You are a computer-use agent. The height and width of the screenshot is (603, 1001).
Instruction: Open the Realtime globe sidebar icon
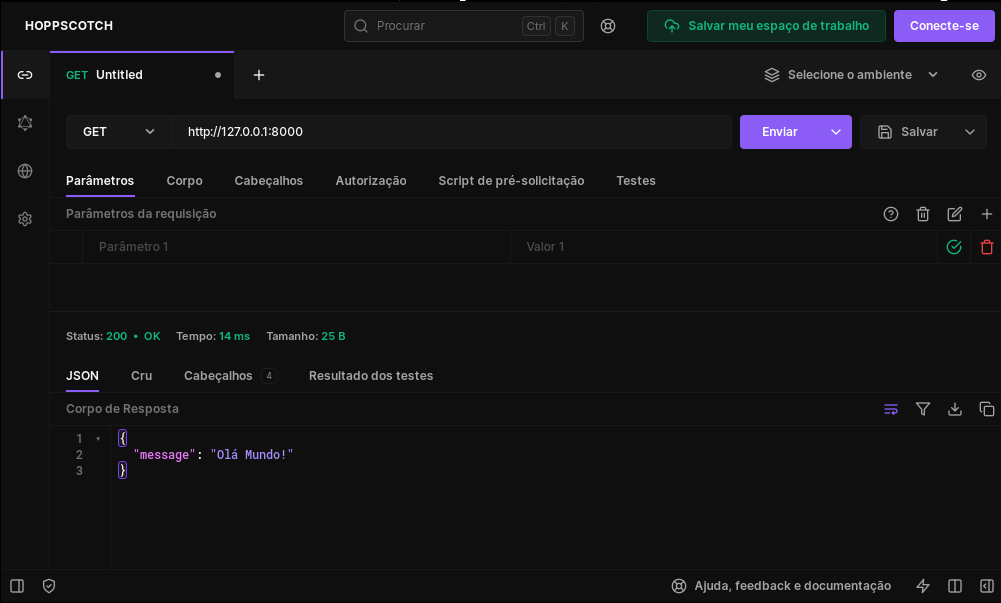pos(25,171)
